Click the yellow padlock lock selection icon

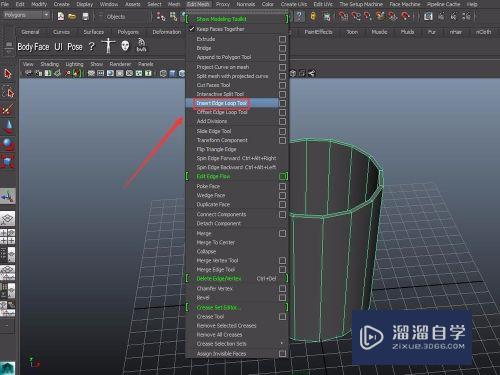tap(313, 16)
